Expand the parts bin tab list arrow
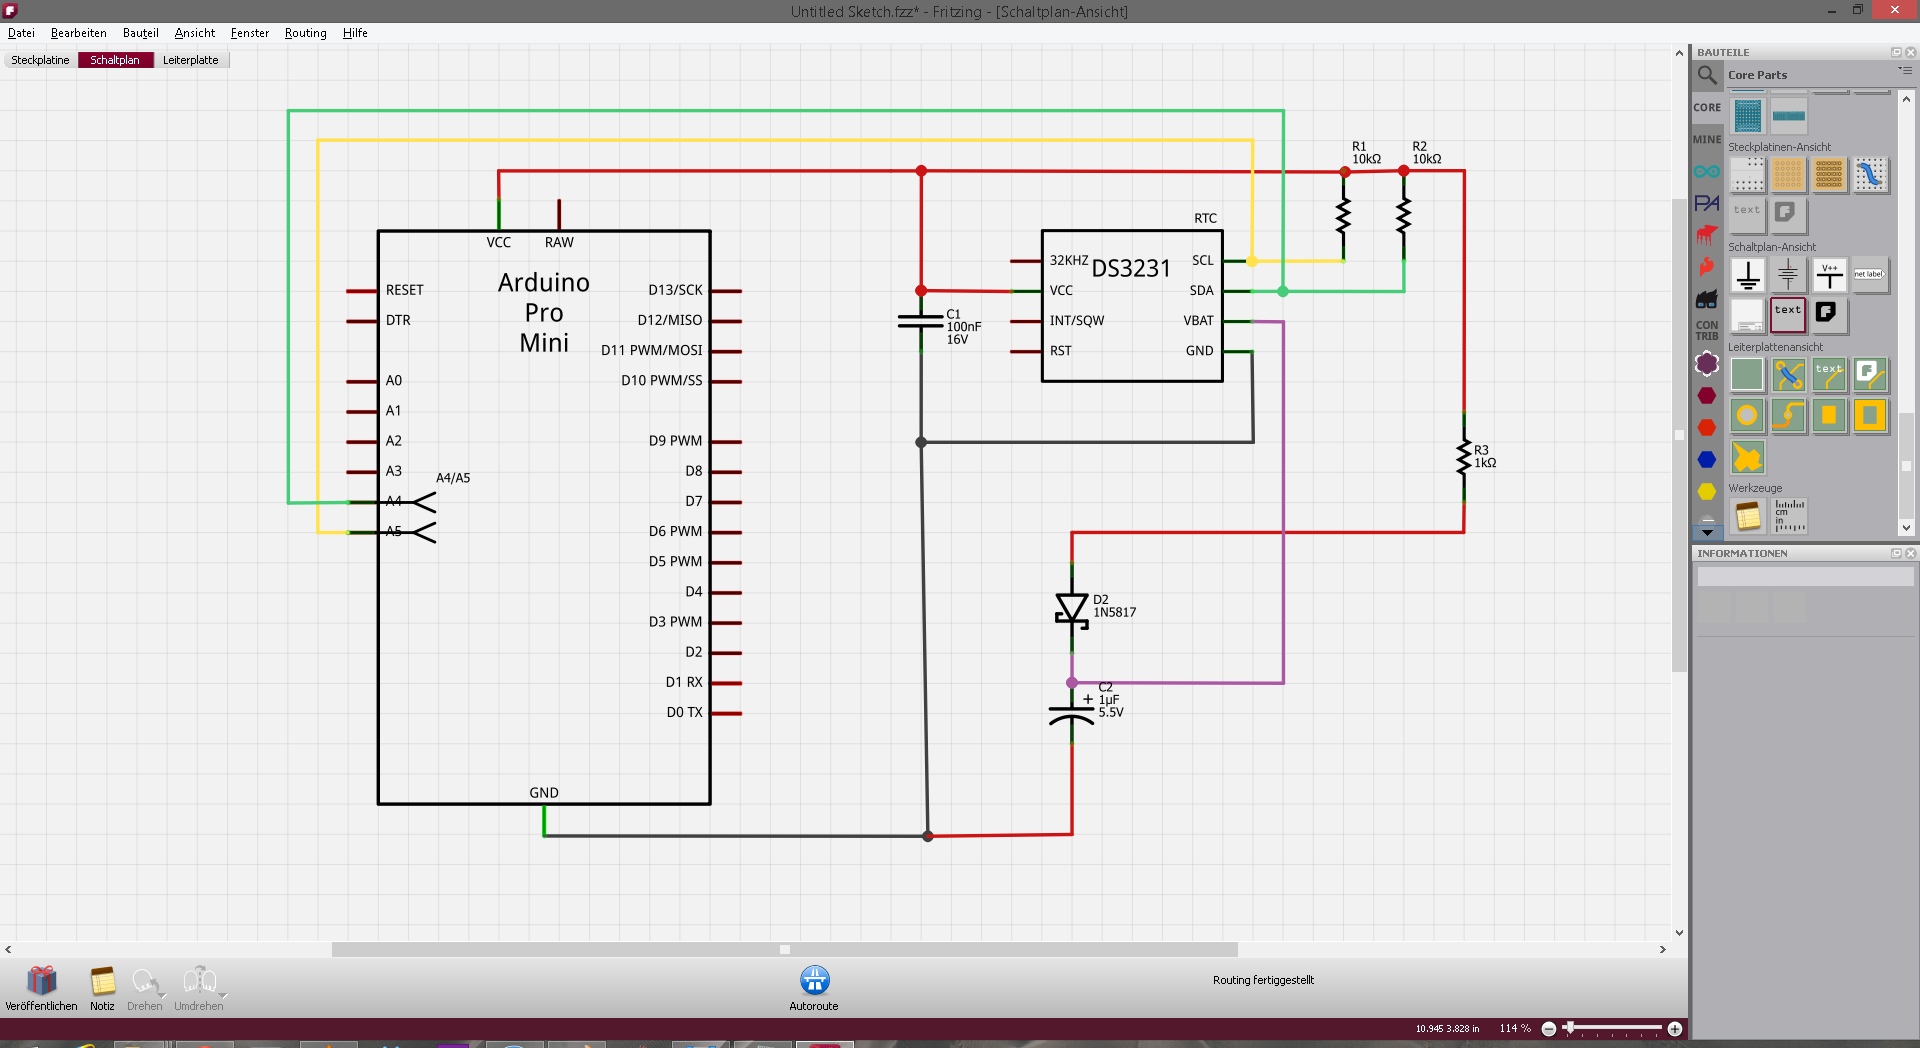Screen dimensions: 1920x1048 tap(1707, 532)
